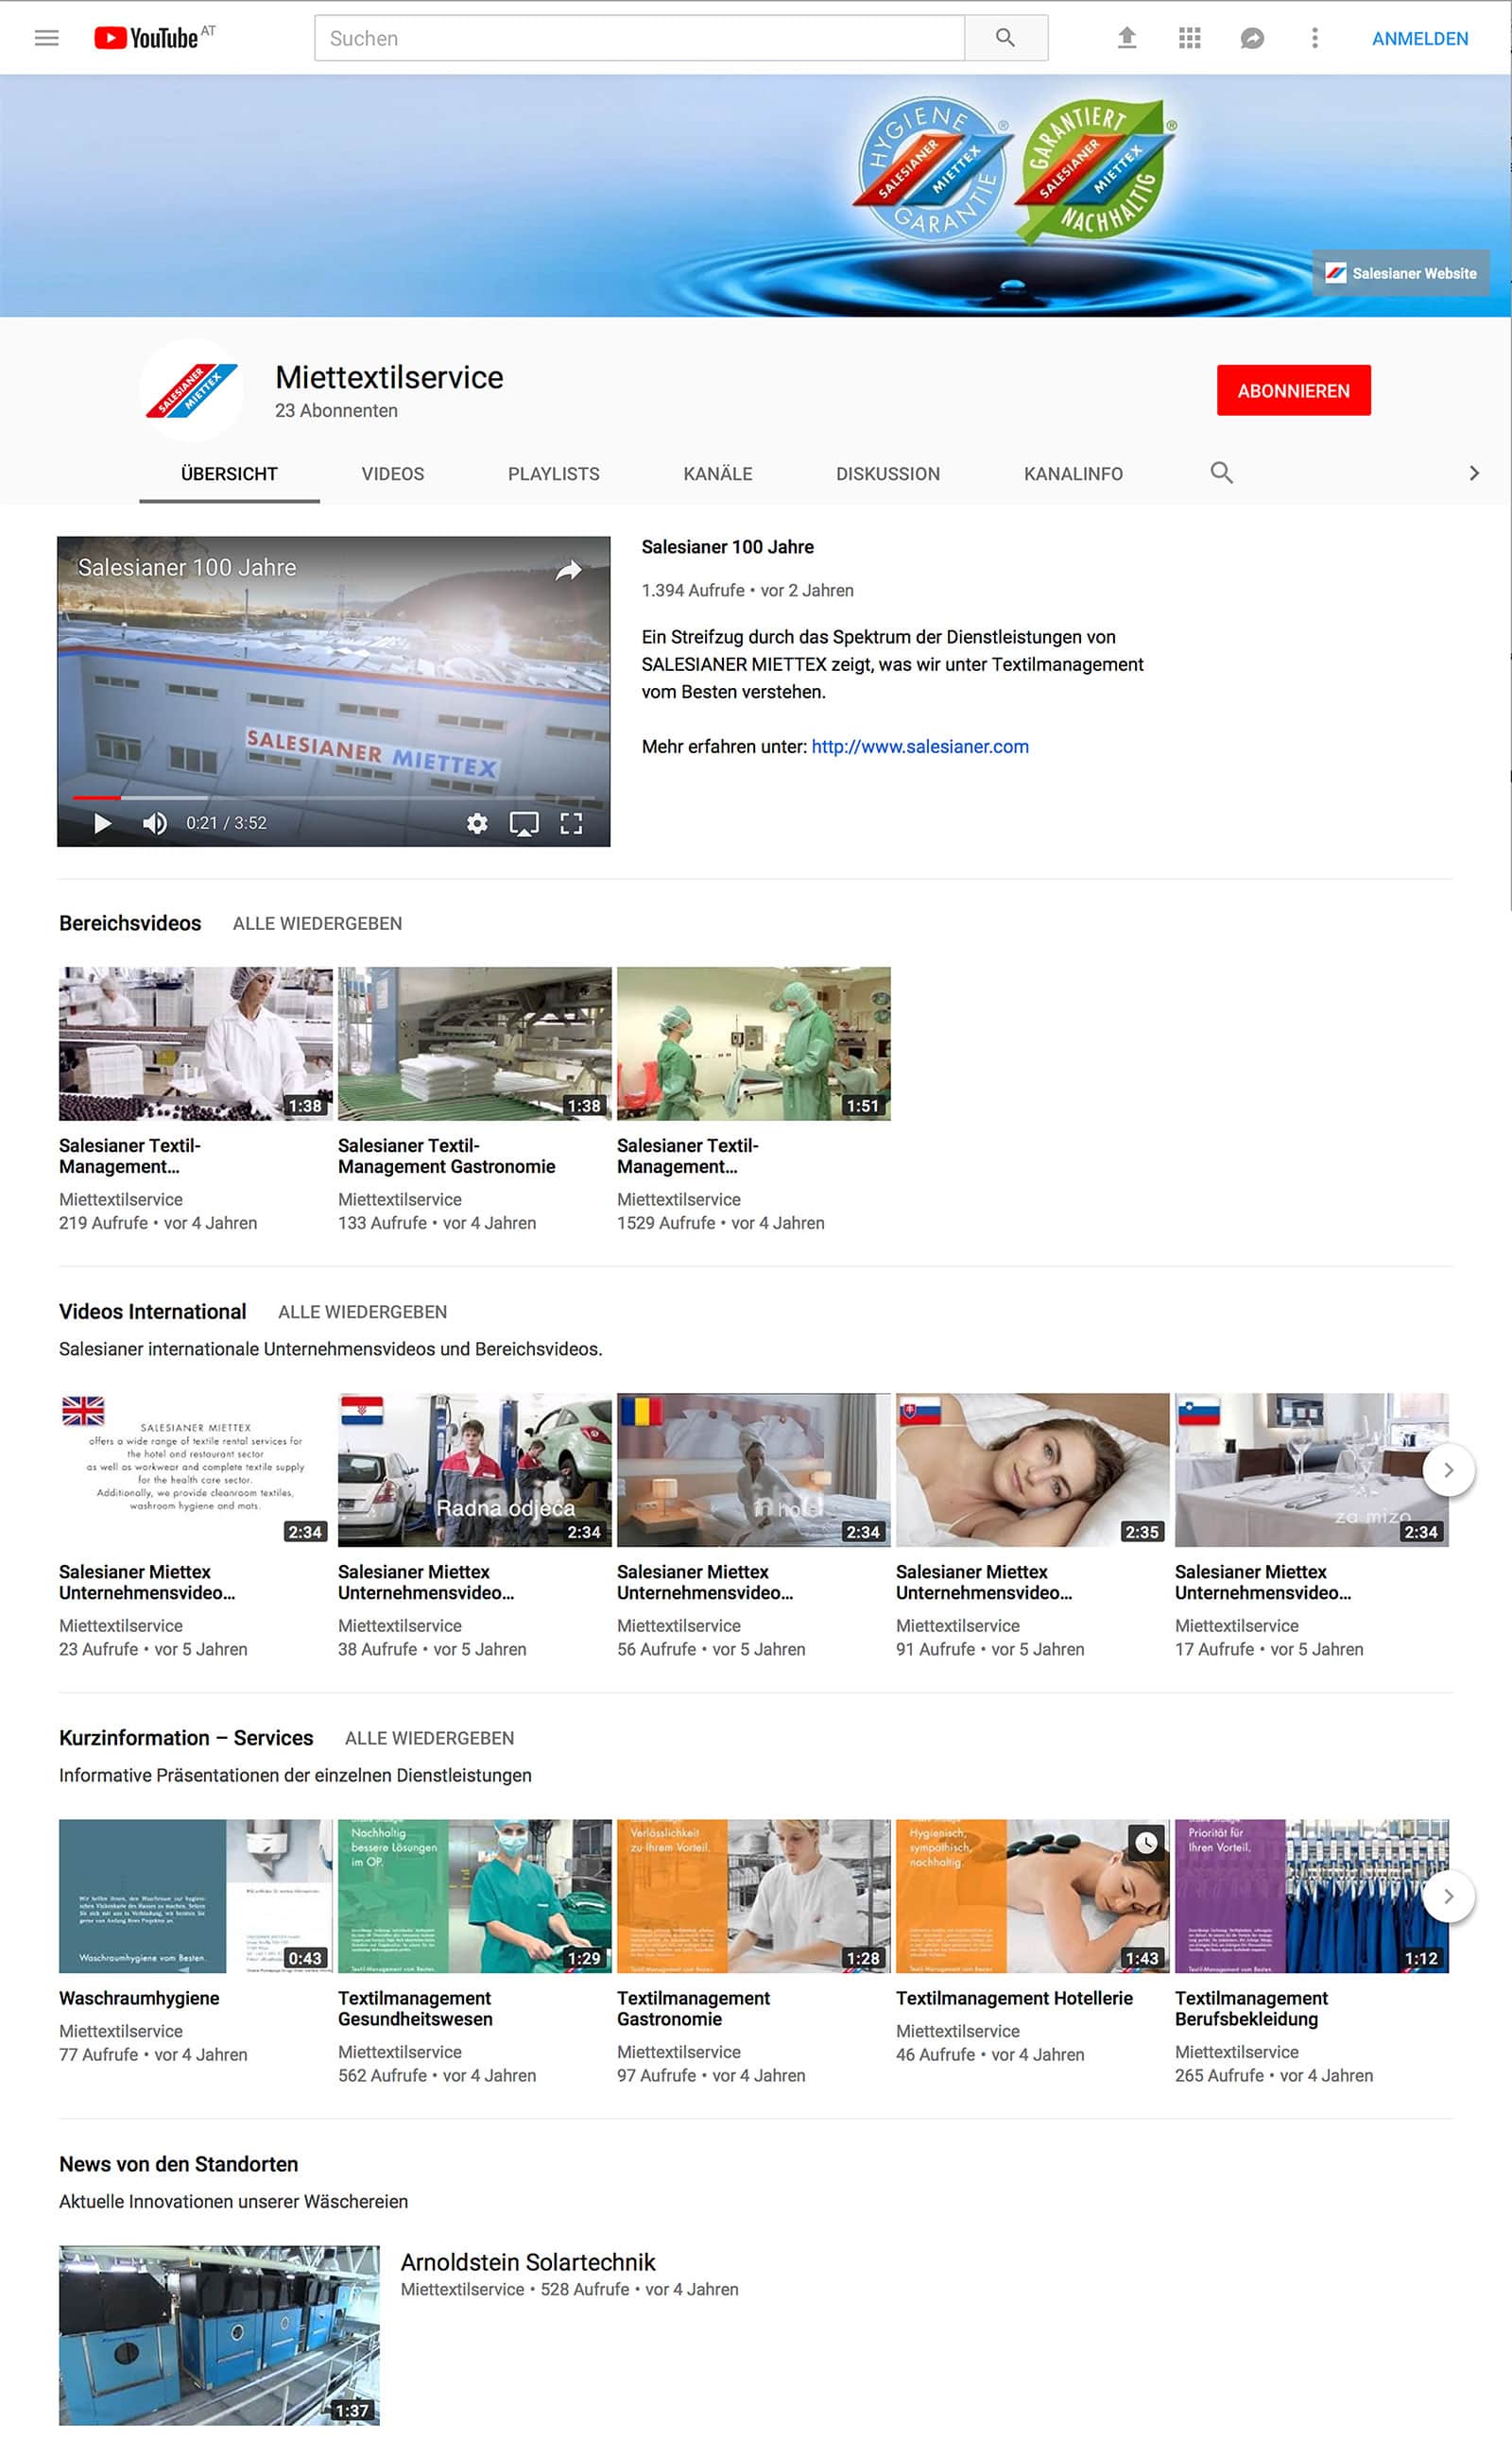Open the hamburger guide menu
Image resolution: width=1512 pixels, height=2457 pixels.
point(47,38)
